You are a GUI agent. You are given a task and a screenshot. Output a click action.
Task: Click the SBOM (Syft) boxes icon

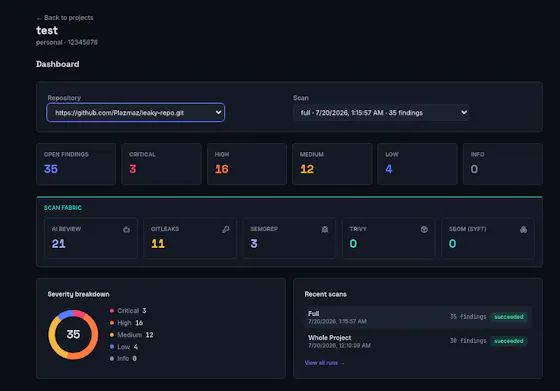coord(523,229)
